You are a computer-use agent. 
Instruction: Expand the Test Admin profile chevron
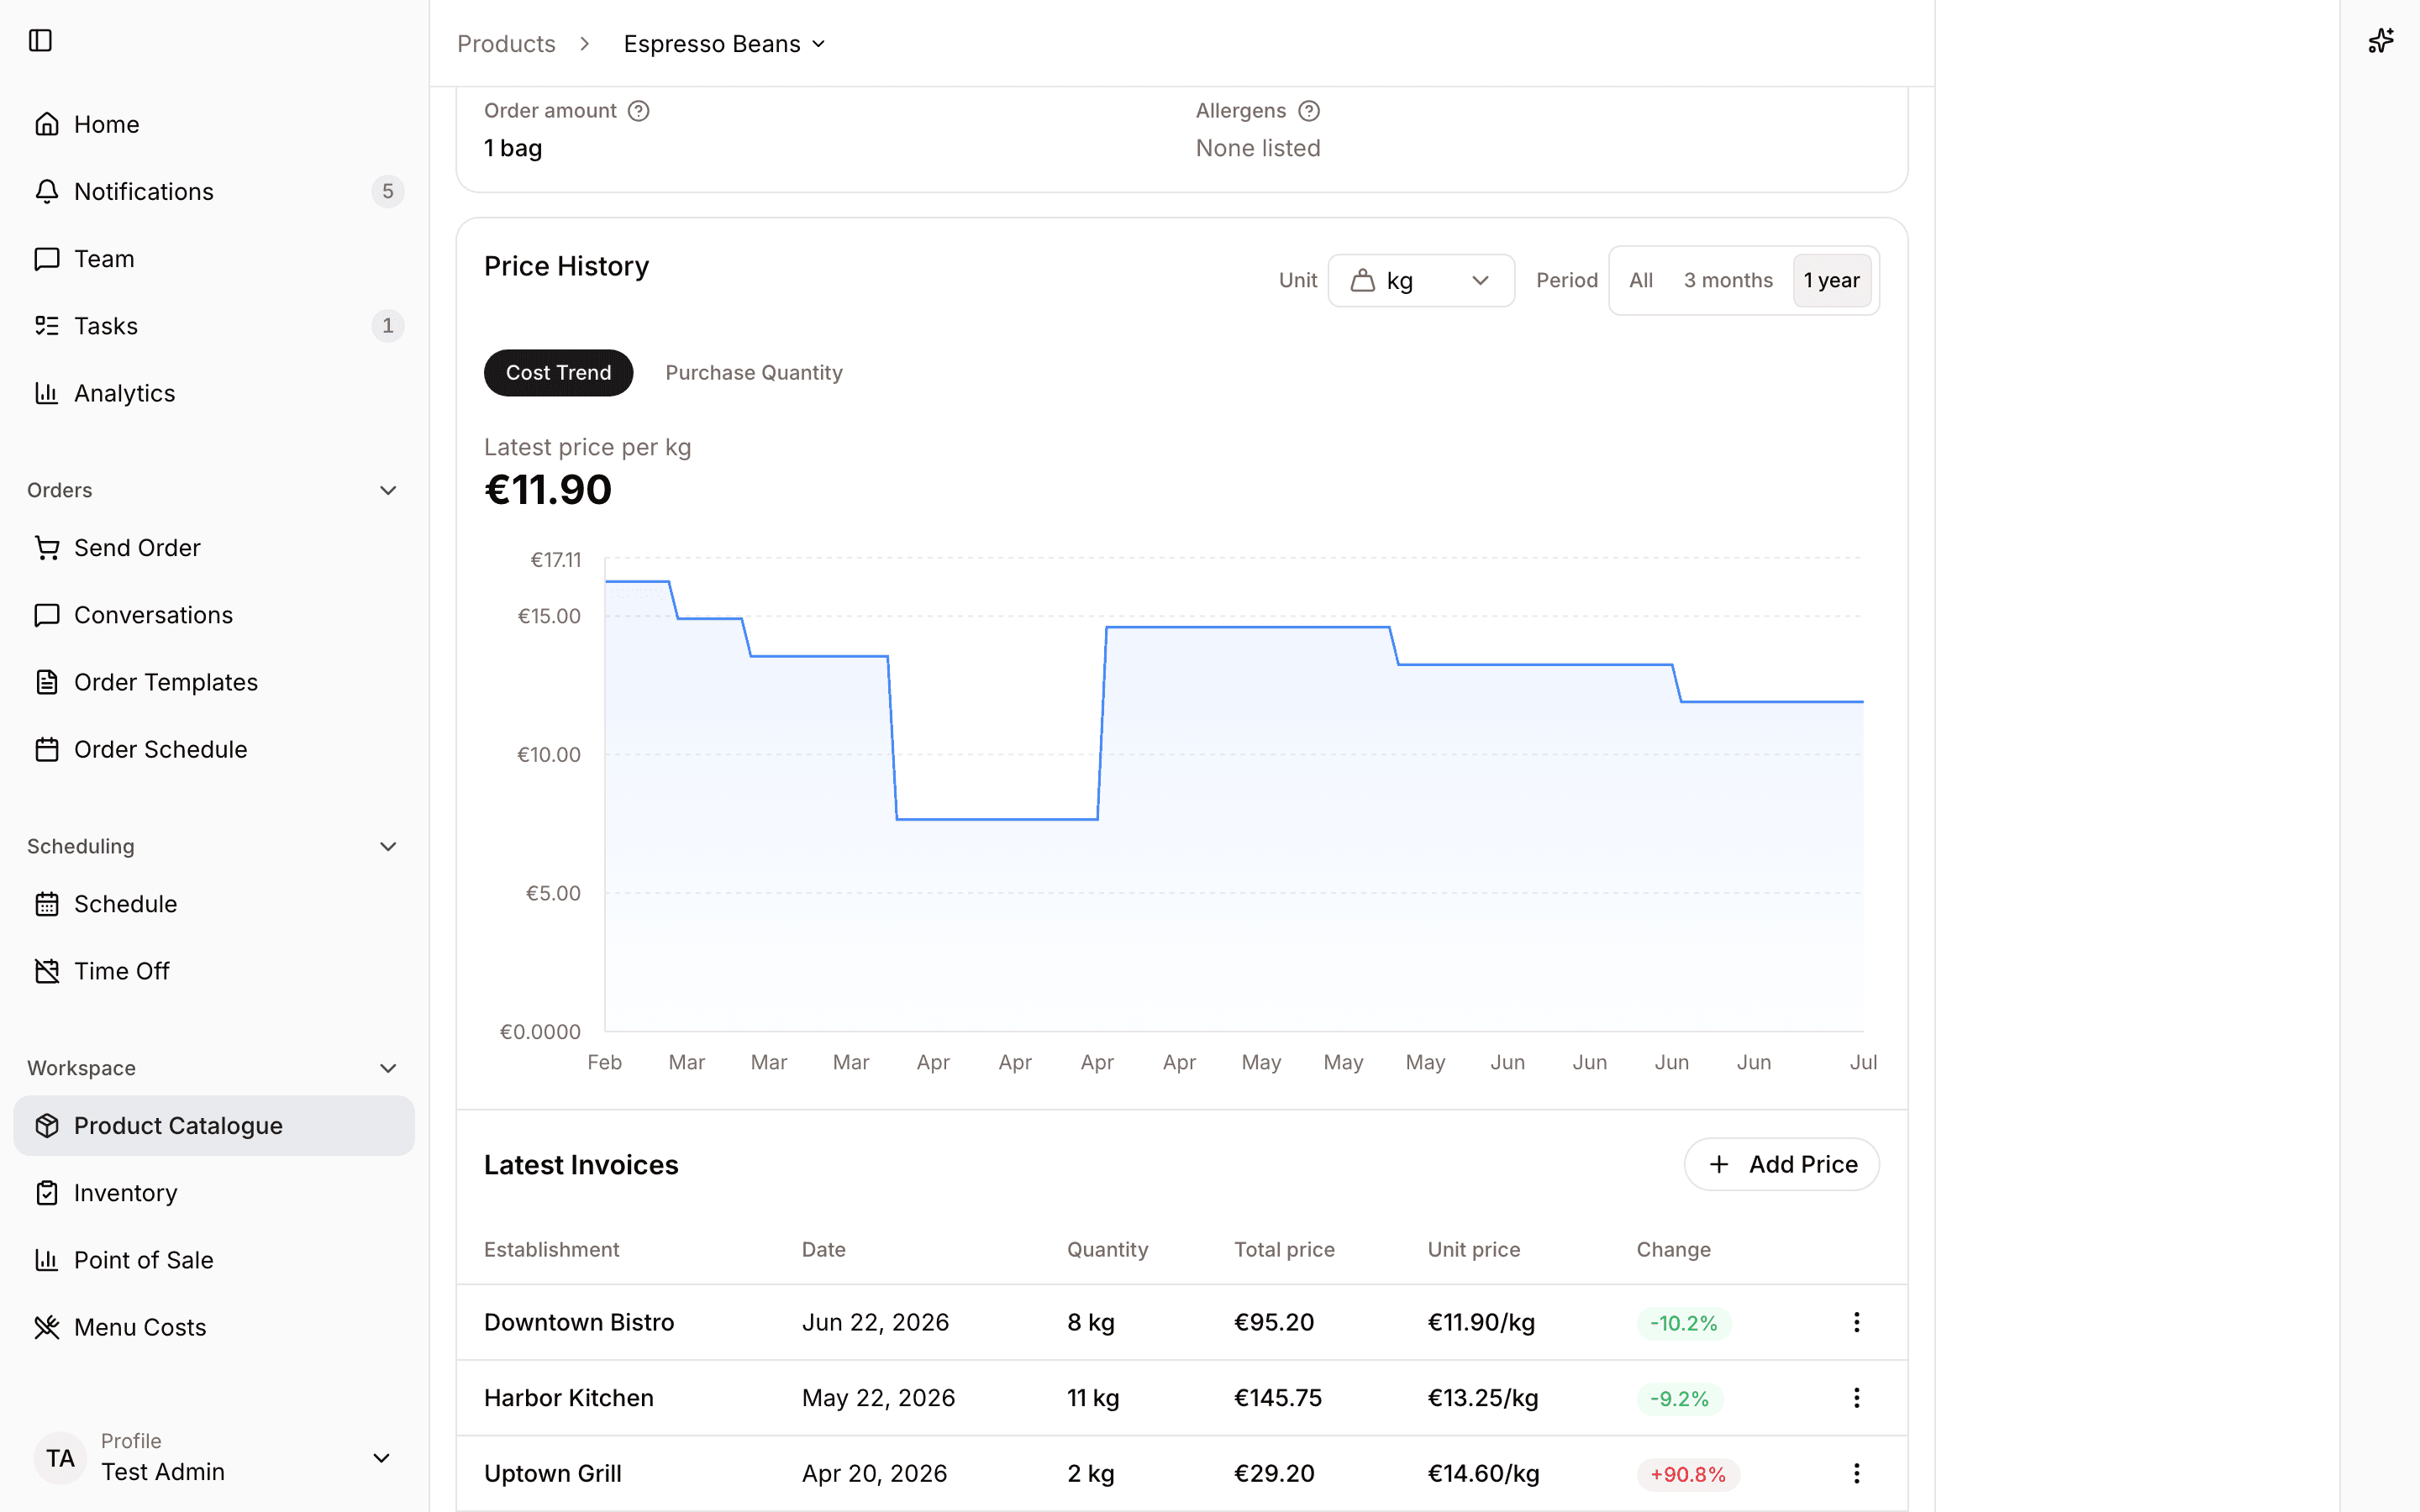pos(381,1458)
